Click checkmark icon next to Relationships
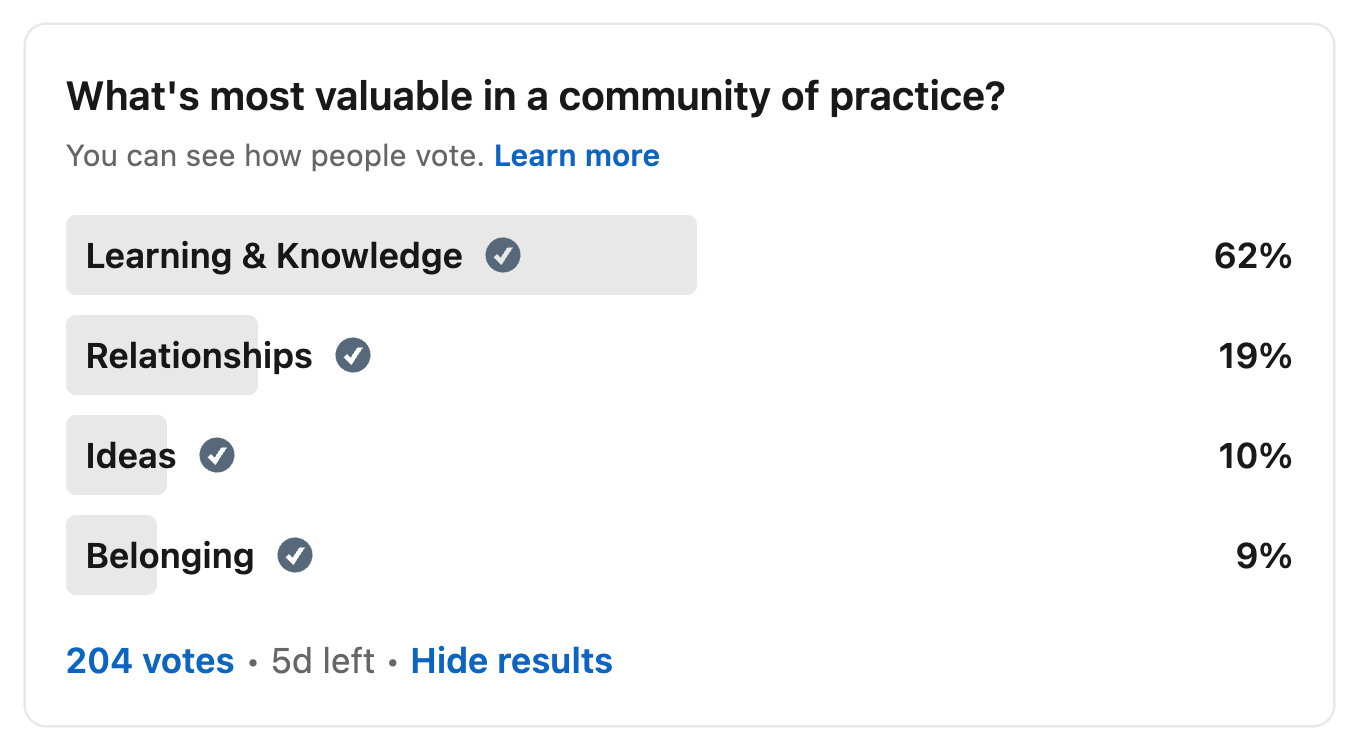 [353, 355]
